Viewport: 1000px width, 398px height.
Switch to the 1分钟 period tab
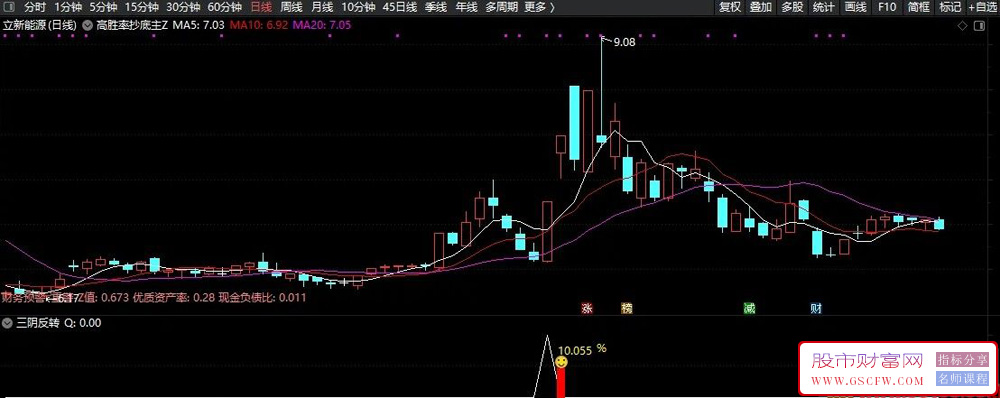click(x=68, y=8)
